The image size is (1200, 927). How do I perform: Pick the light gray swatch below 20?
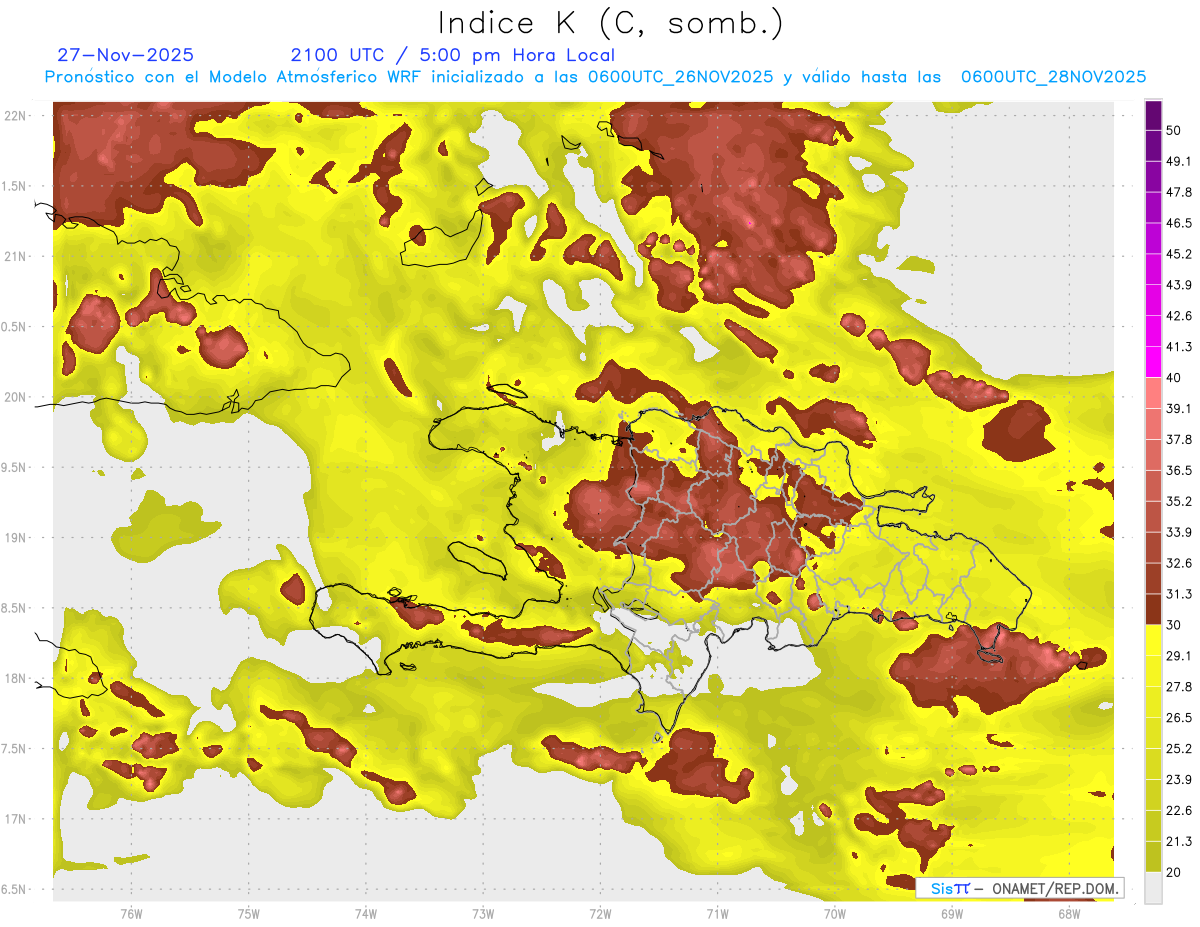point(1153,888)
